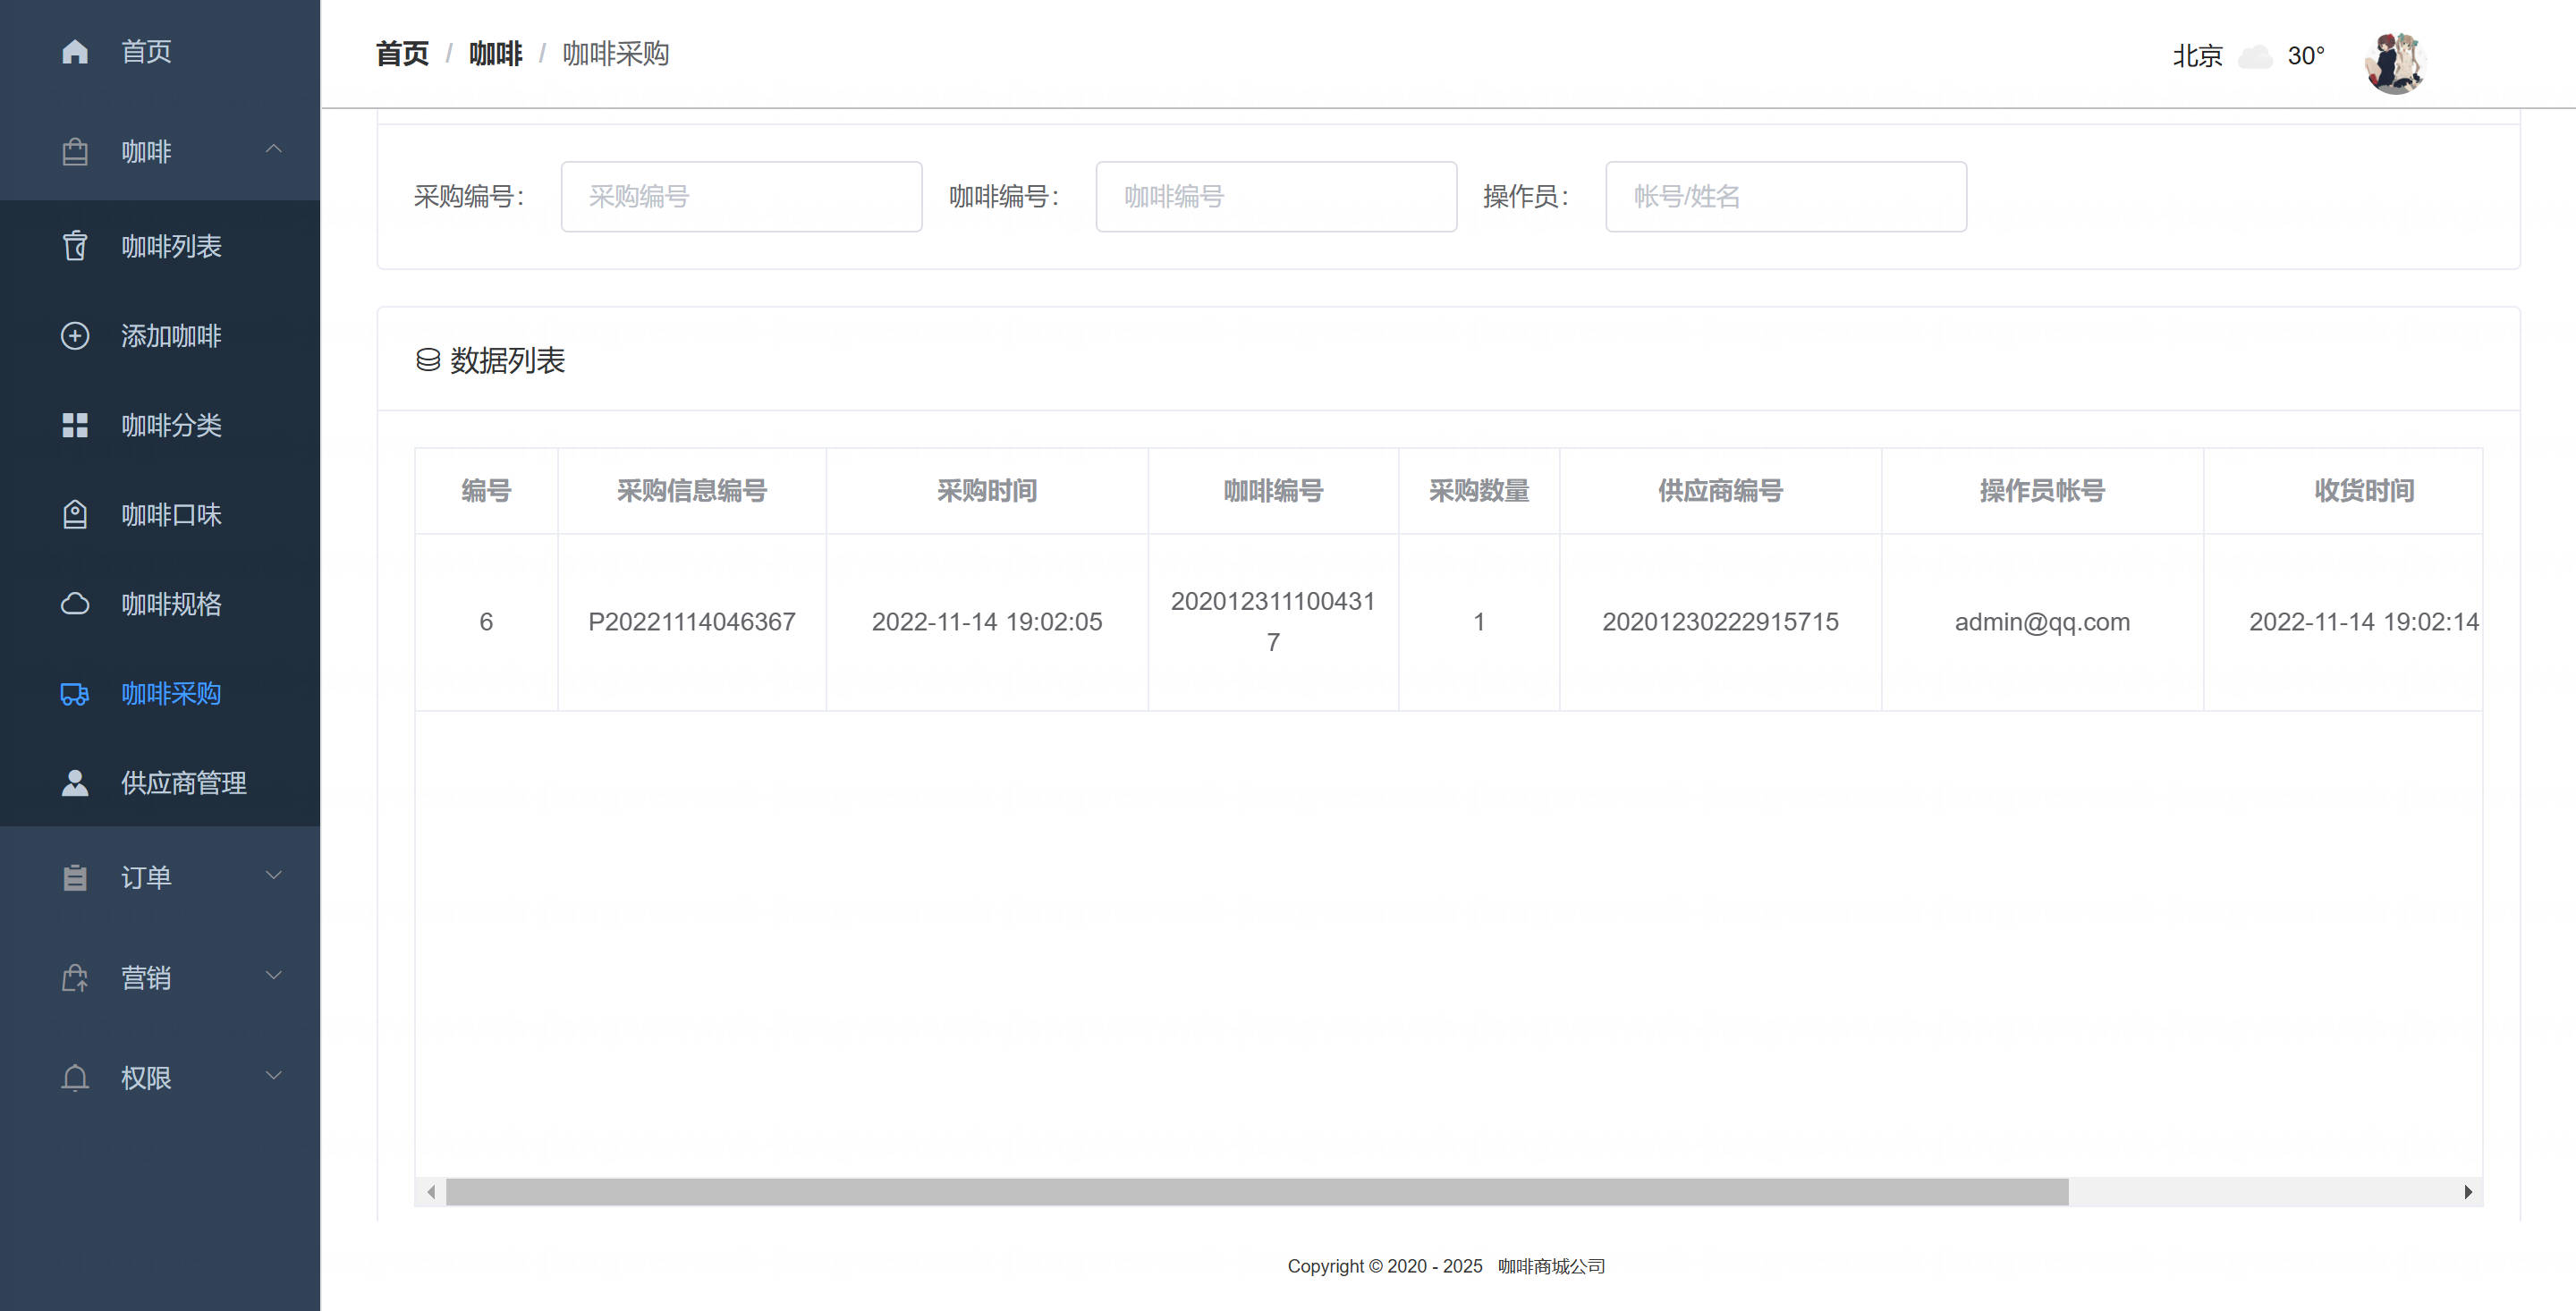Focus the 咖啡编号 input field
2576x1311 pixels.
click(x=1276, y=197)
